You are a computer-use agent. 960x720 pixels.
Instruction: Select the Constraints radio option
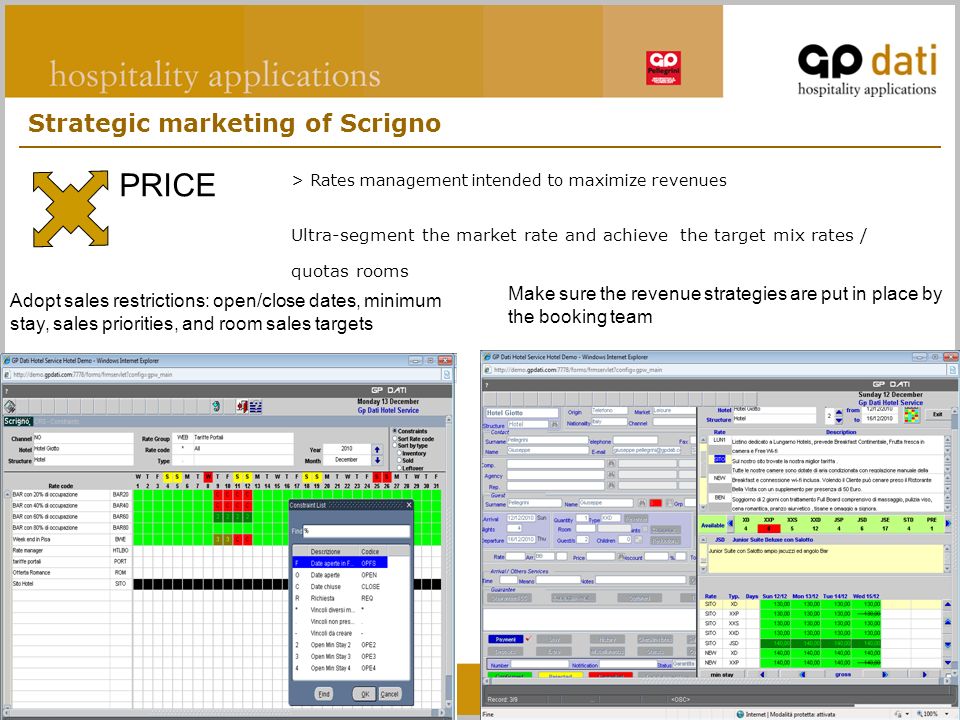[x=394, y=431]
